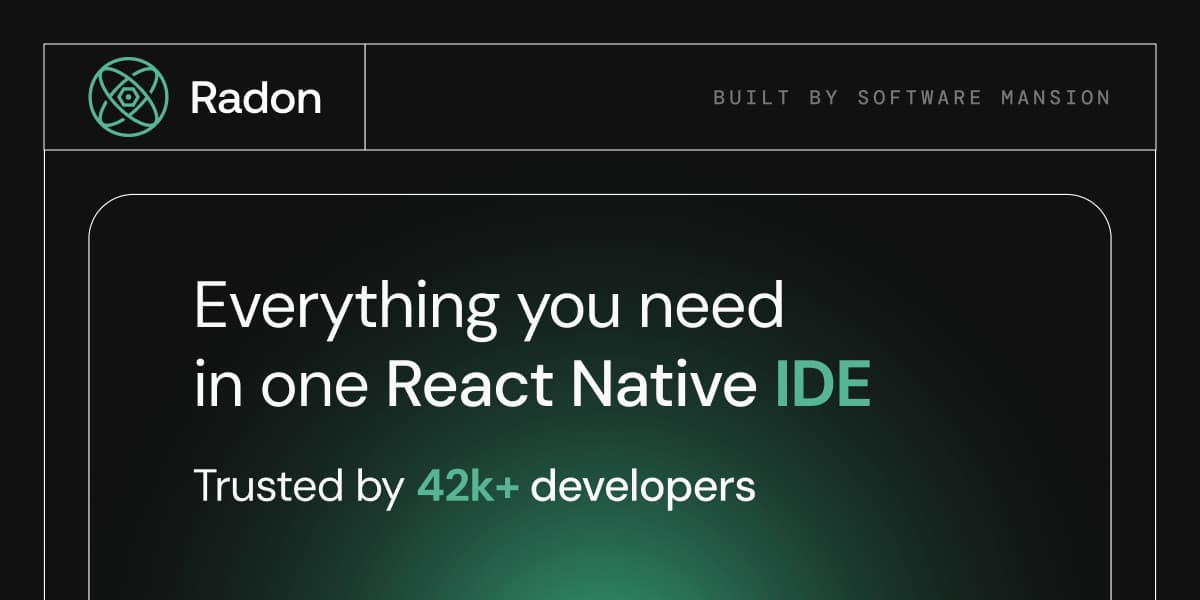Screen dimensions: 1200x600
Task: Click the SOFTWARE MANSION header section
Action: 911,98
